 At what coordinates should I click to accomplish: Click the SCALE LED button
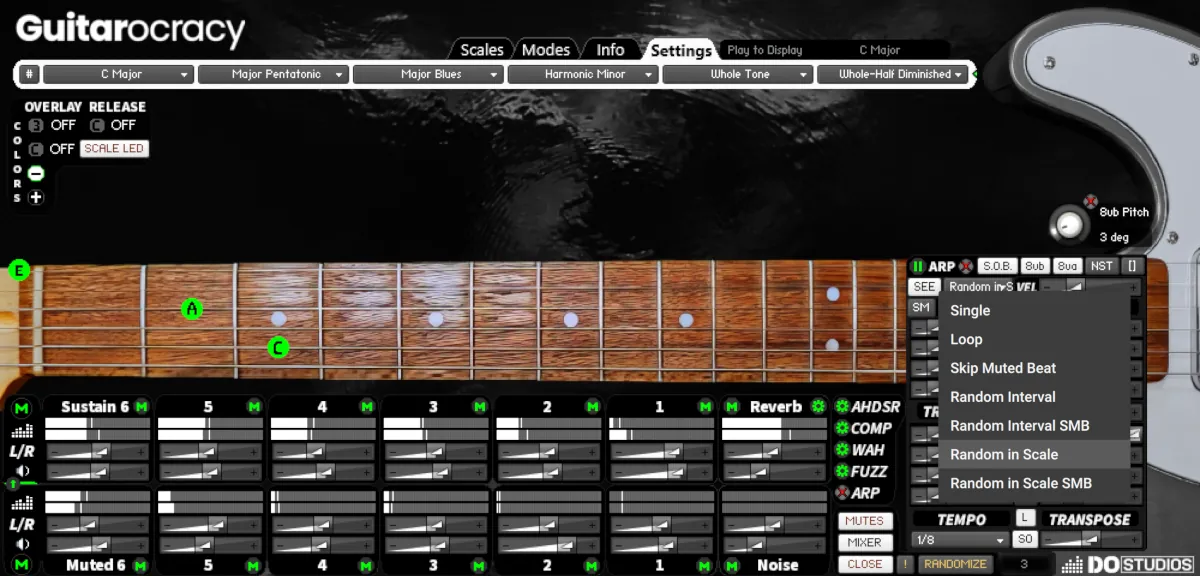(x=114, y=149)
